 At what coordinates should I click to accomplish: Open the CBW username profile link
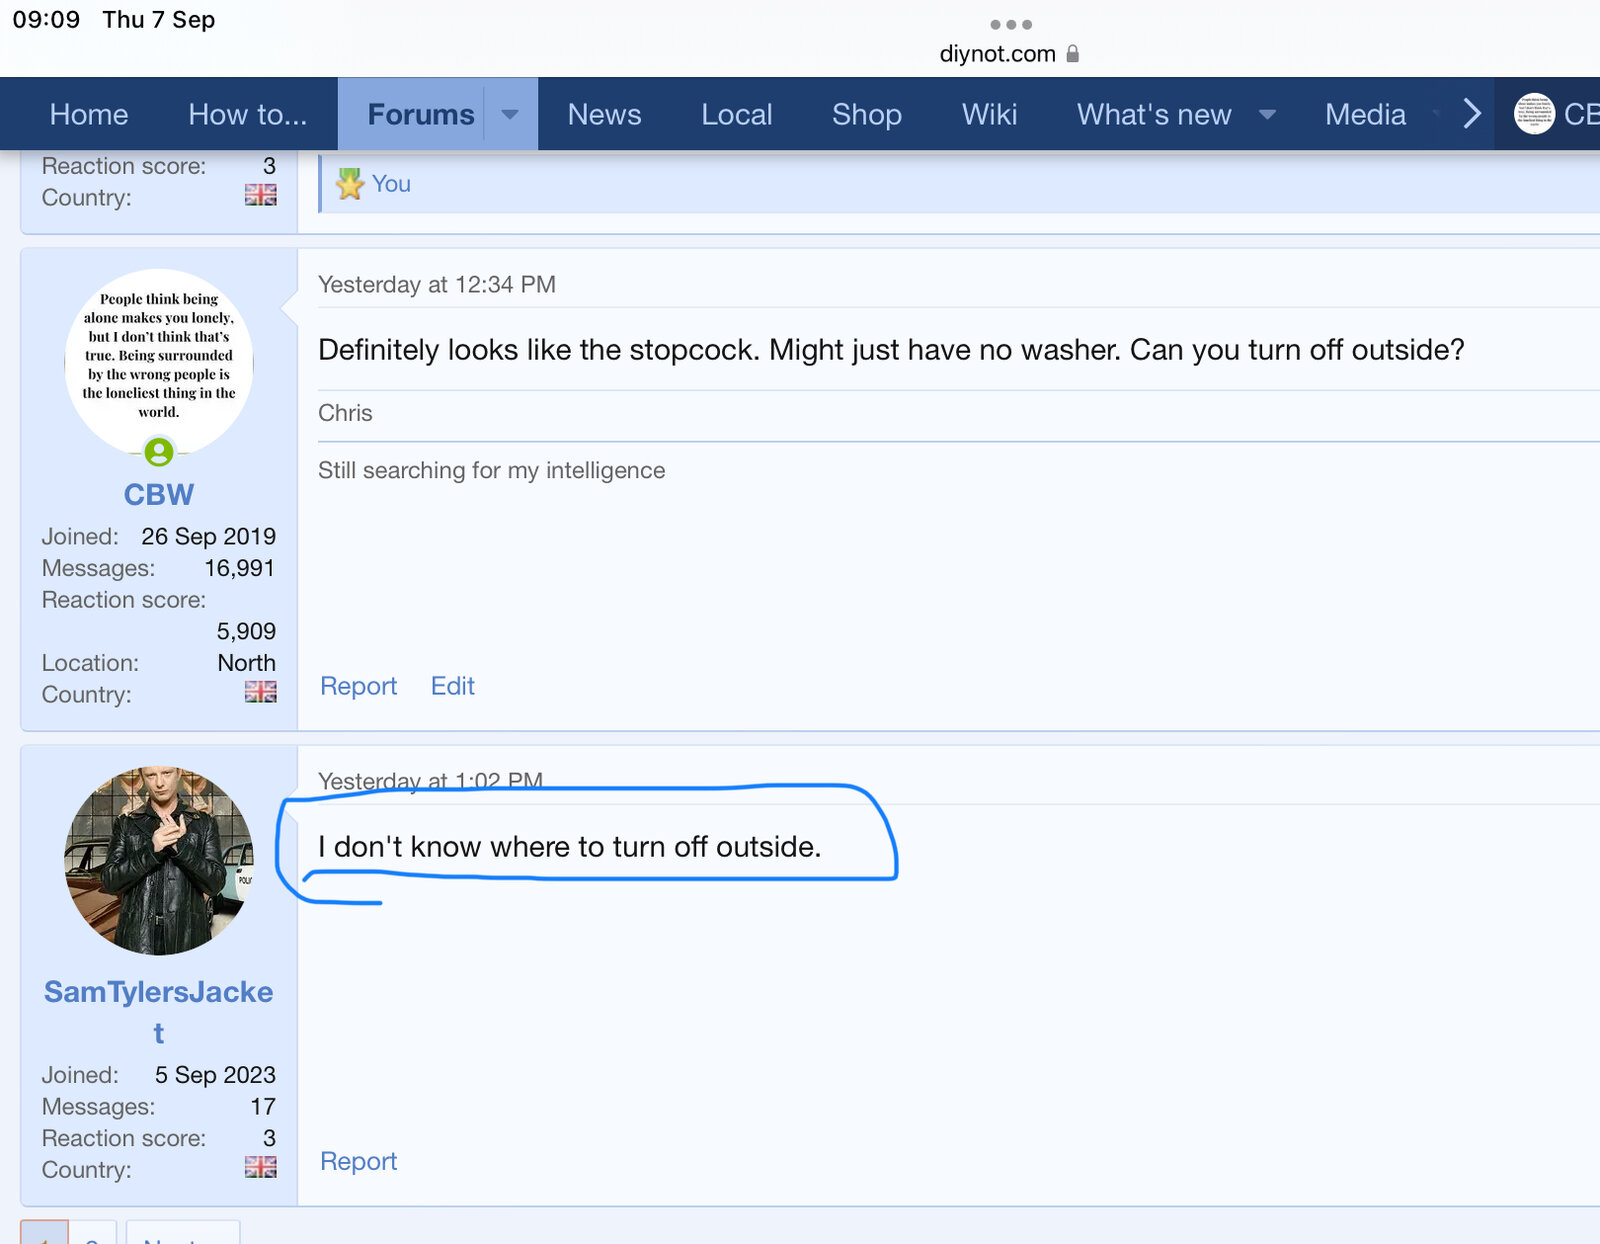[159, 494]
